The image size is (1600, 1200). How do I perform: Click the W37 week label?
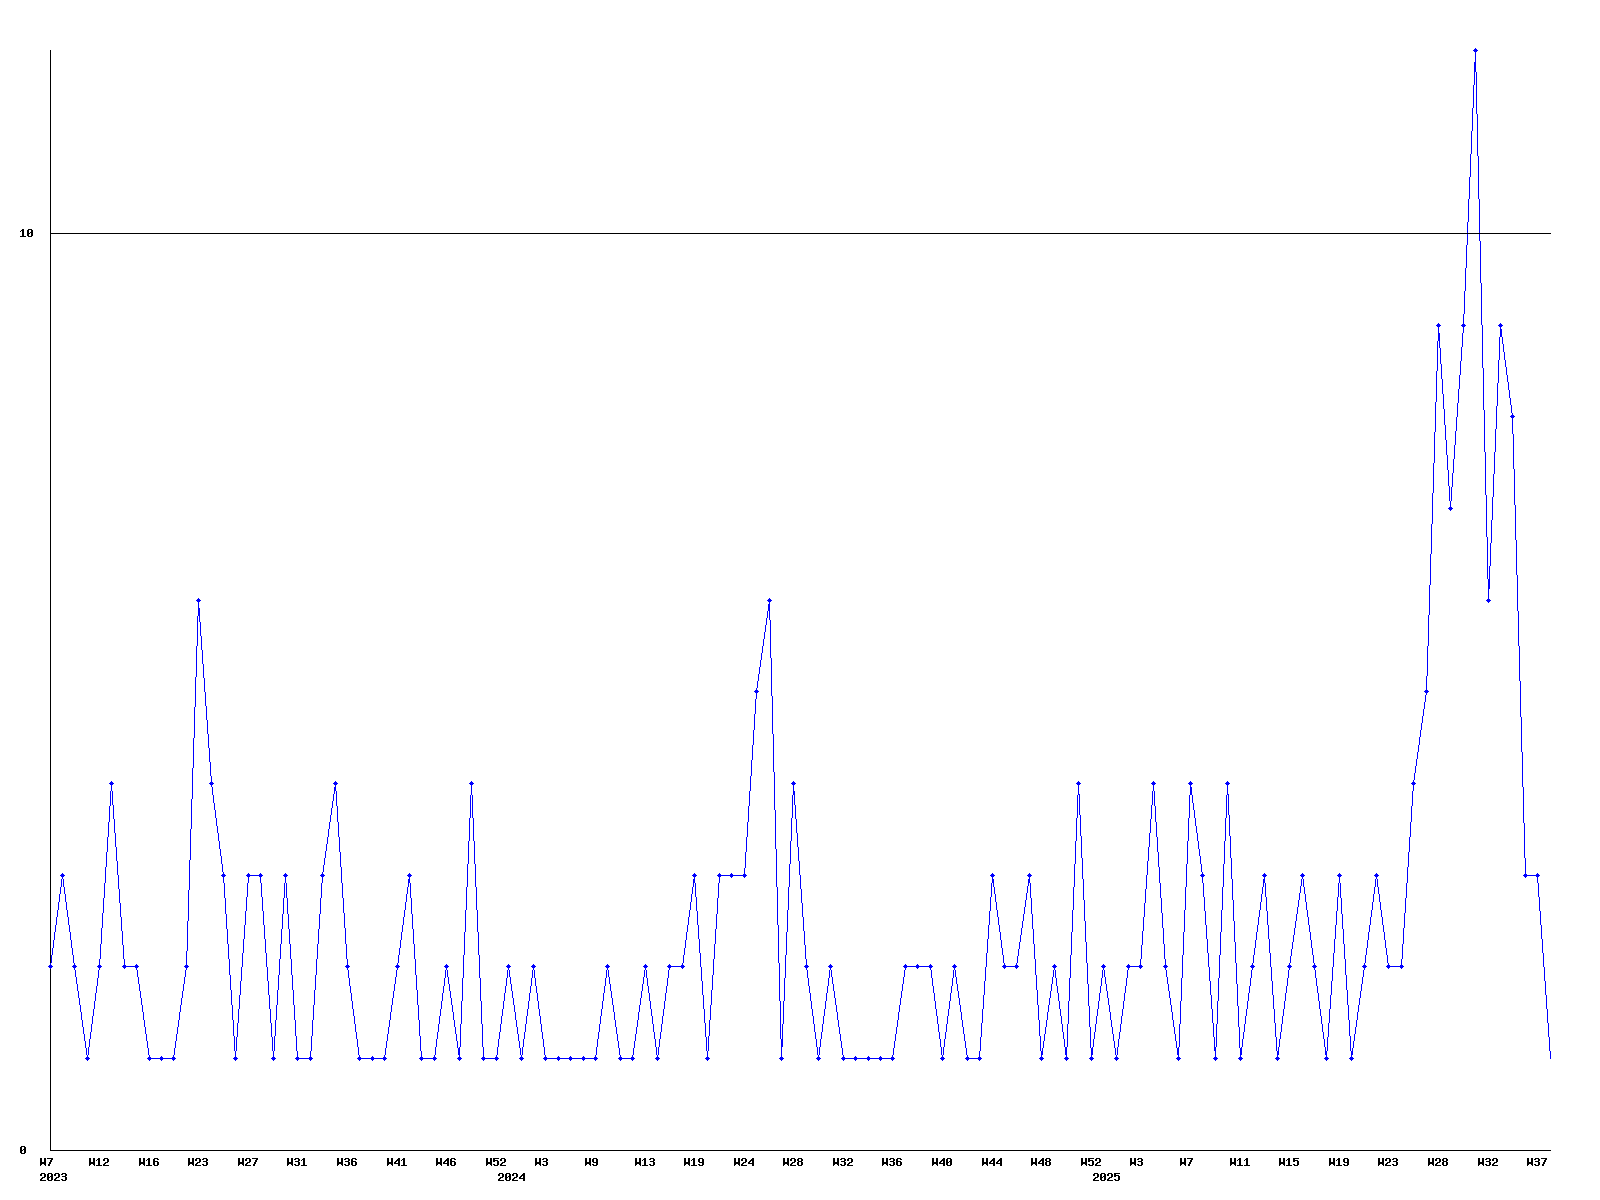[1537, 1162]
